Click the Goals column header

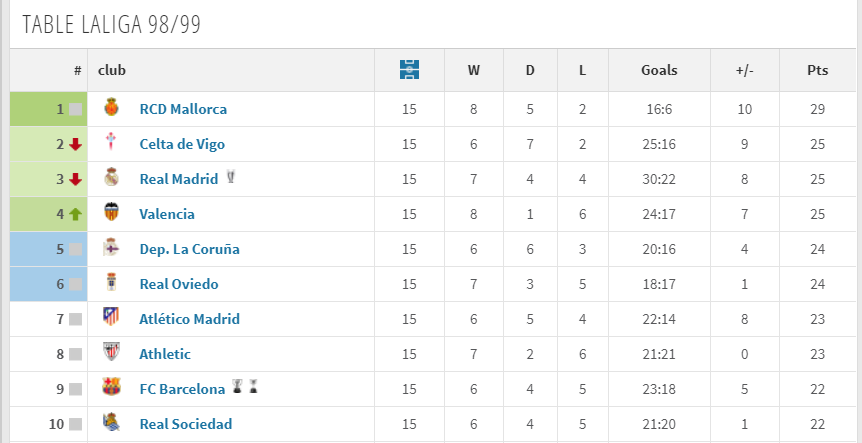coord(659,70)
